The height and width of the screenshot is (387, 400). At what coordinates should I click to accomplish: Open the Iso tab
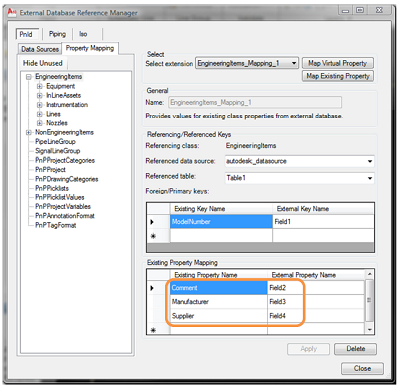point(83,34)
